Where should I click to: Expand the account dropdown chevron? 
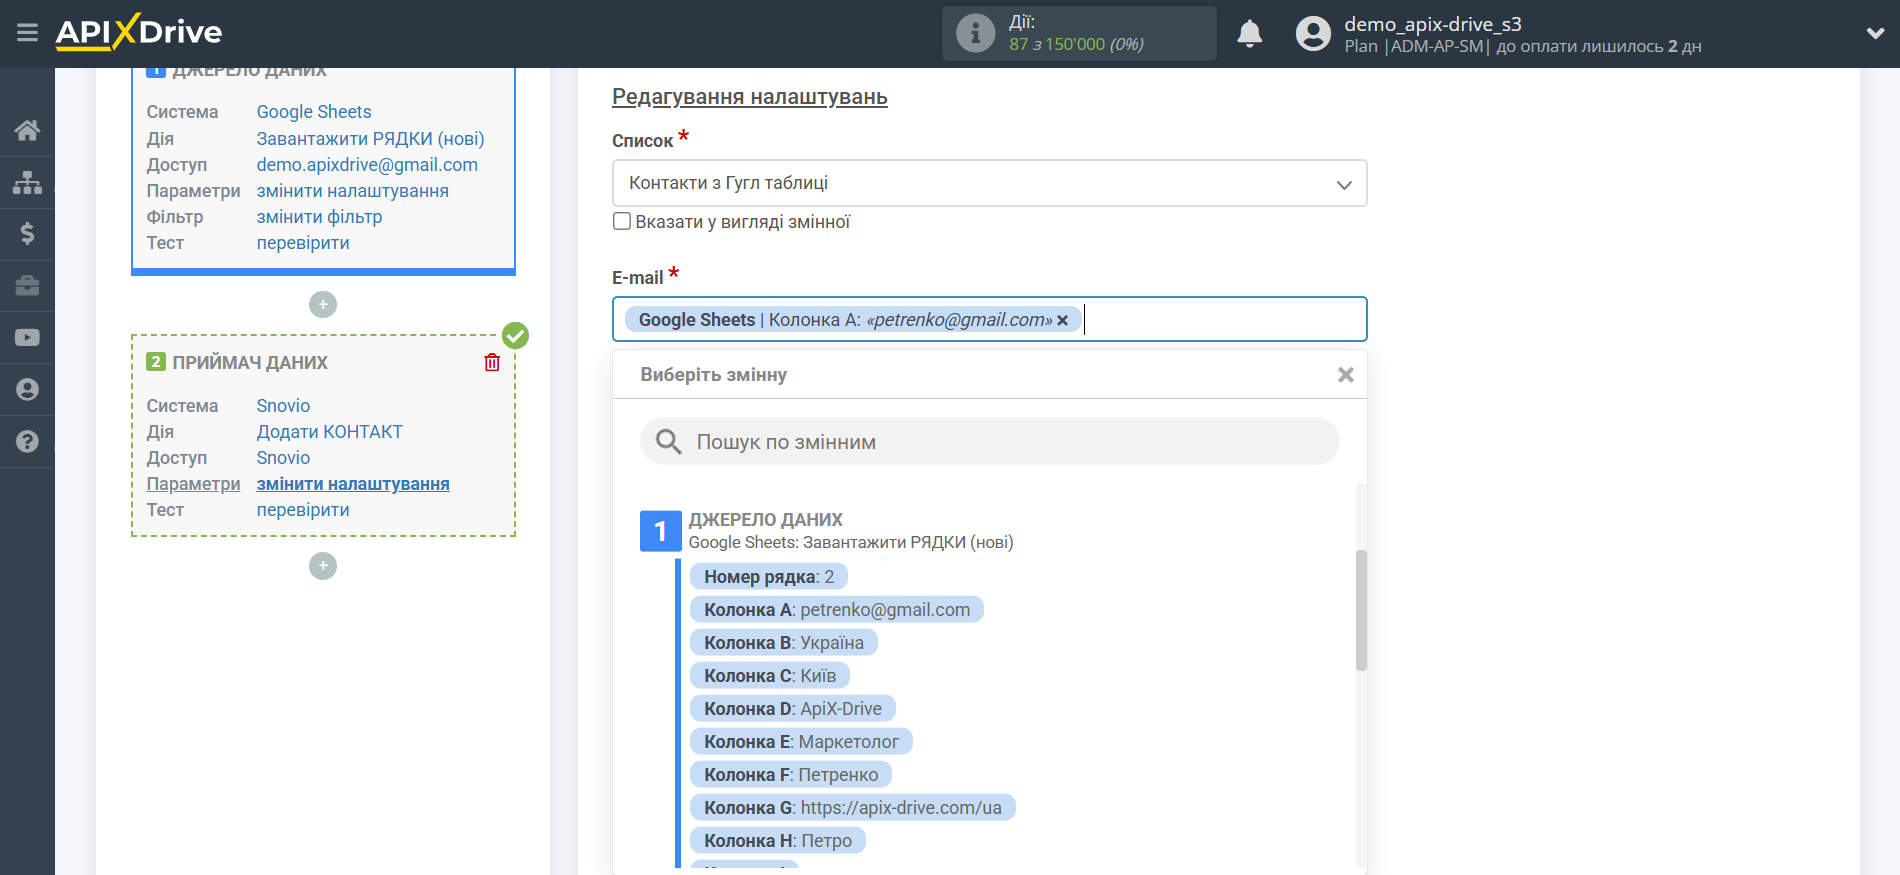1875,33
